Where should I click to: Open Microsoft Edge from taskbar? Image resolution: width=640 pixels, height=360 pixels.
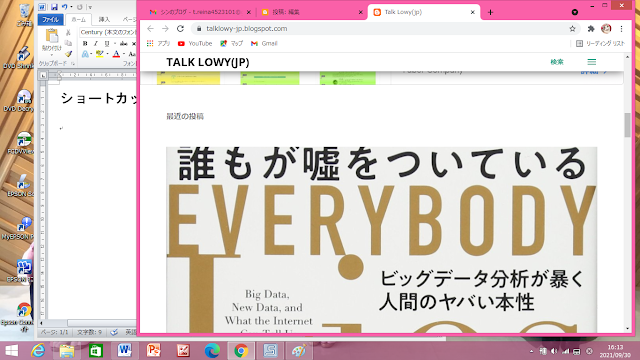point(212,351)
